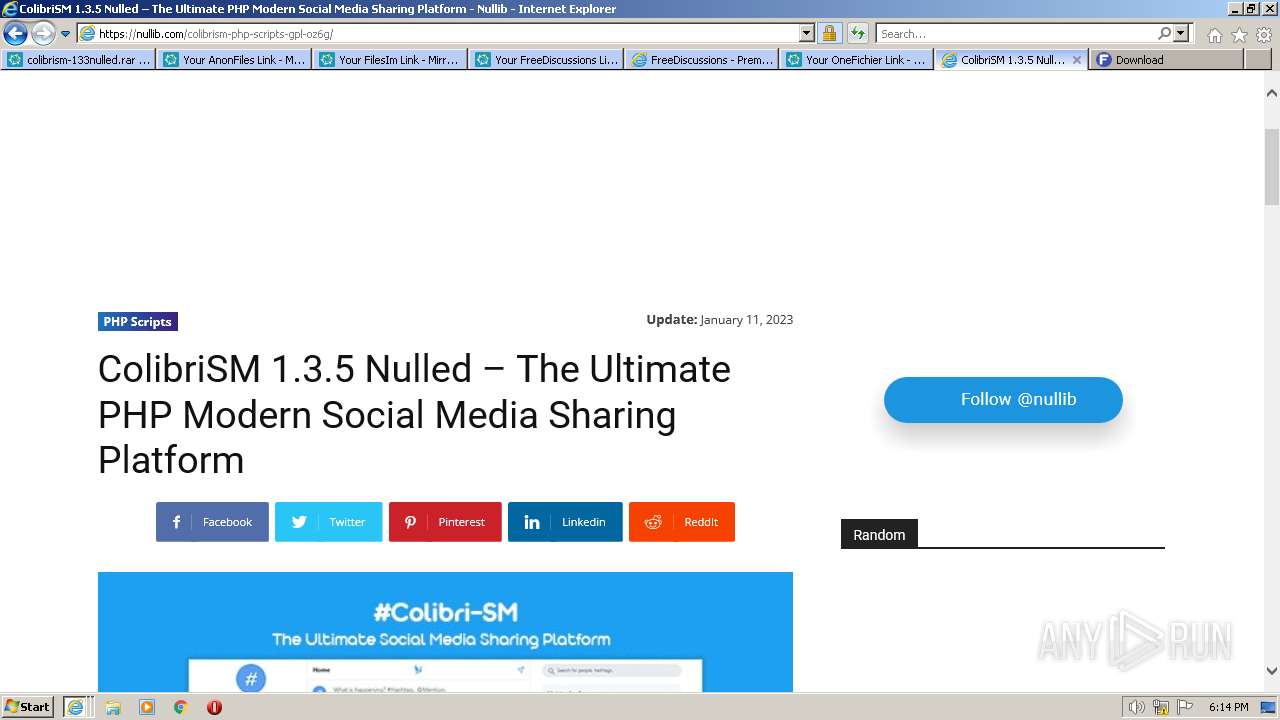Image resolution: width=1280 pixels, height=720 pixels.
Task: Share the article on Facebook
Action: tap(212, 522)
